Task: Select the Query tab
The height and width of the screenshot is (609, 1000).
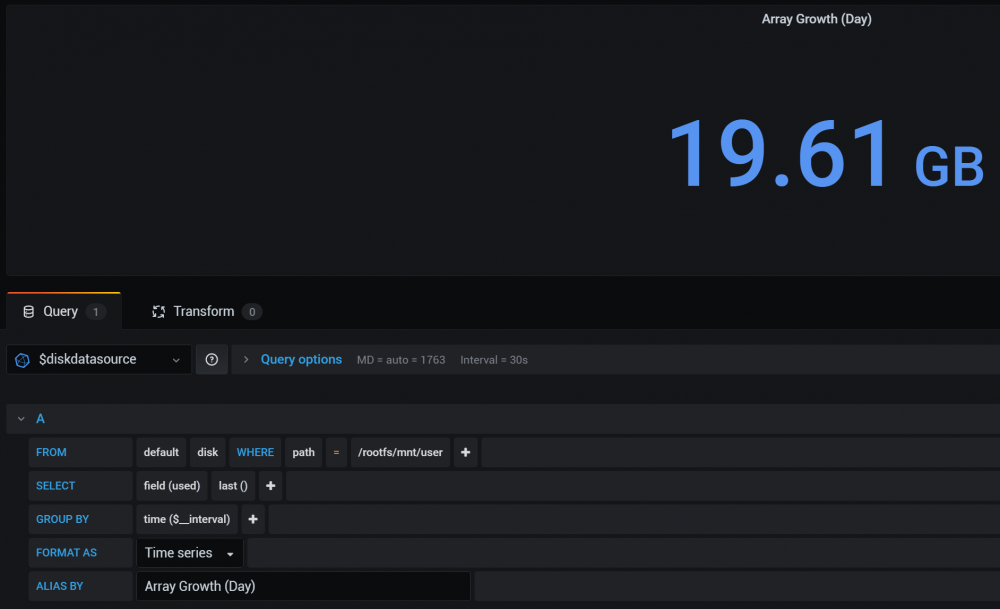Action: 64,312
